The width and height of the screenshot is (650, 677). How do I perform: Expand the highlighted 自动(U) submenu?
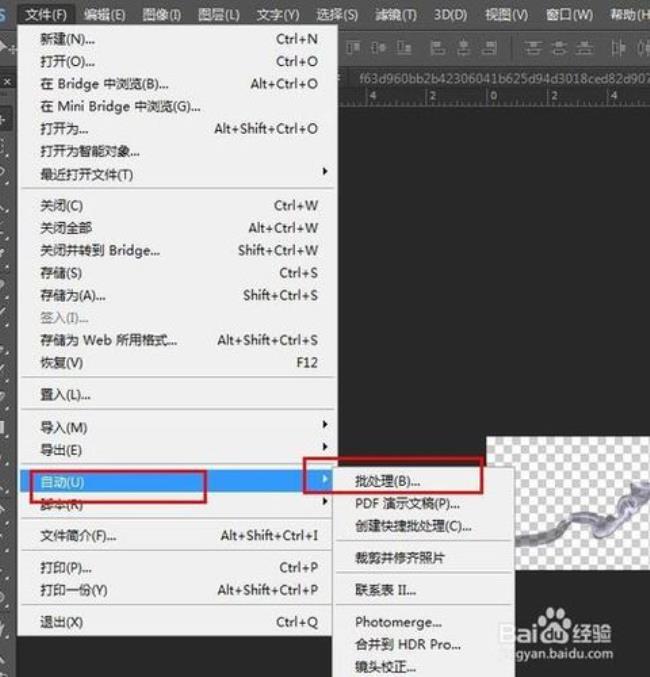(178, 481)
